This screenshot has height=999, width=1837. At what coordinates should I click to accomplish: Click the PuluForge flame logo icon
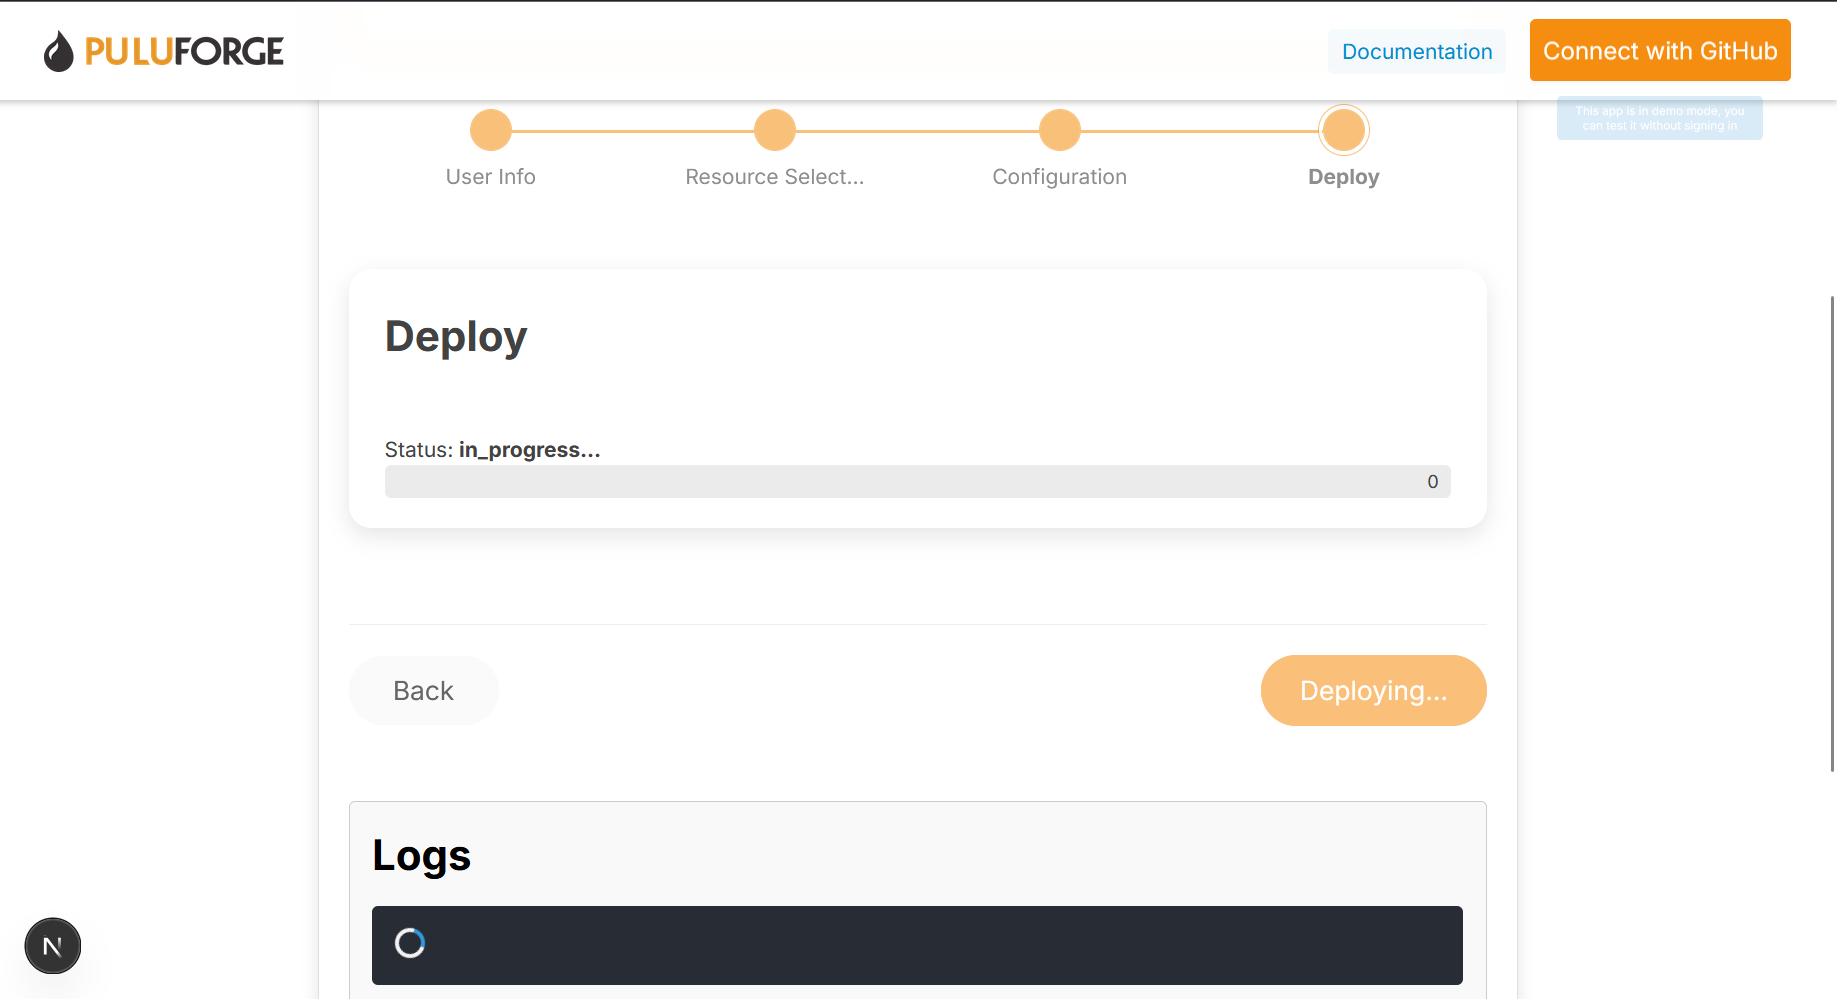click(59, 51)
